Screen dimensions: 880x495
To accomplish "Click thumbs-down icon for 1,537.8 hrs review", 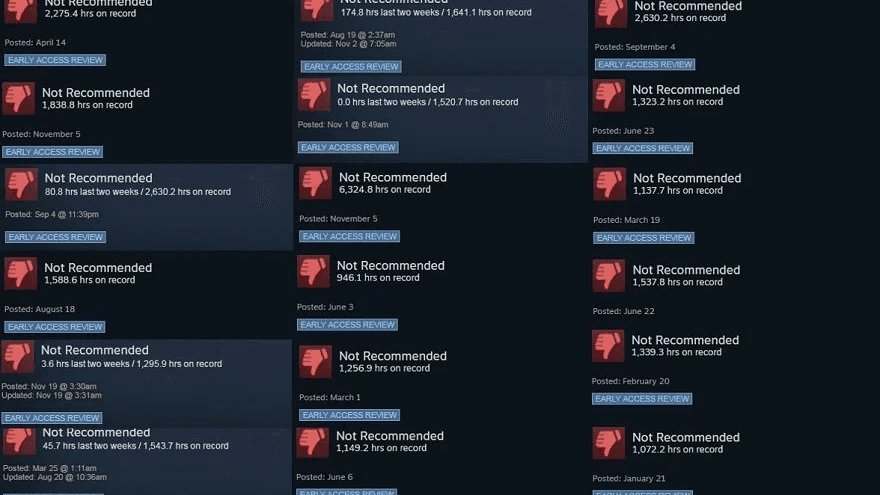I will [609, 275].
